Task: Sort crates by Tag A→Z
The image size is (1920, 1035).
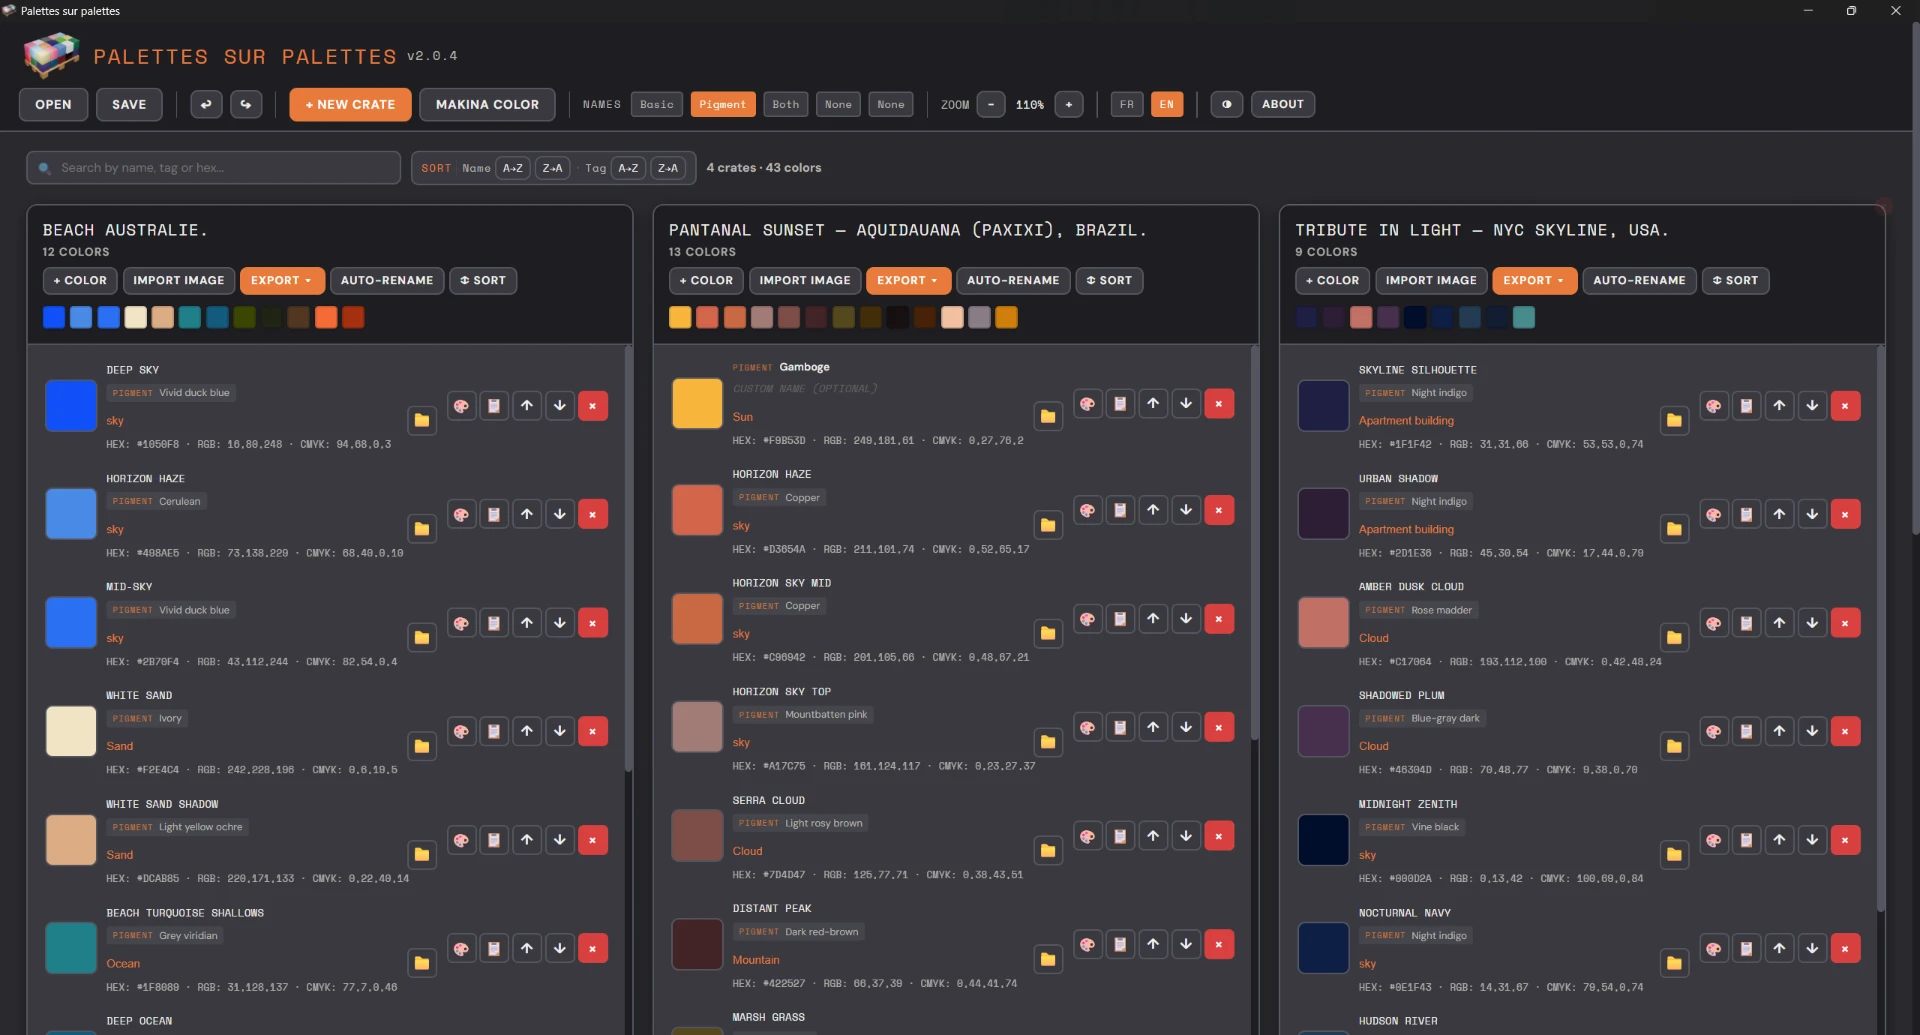Action: point(628,168)
